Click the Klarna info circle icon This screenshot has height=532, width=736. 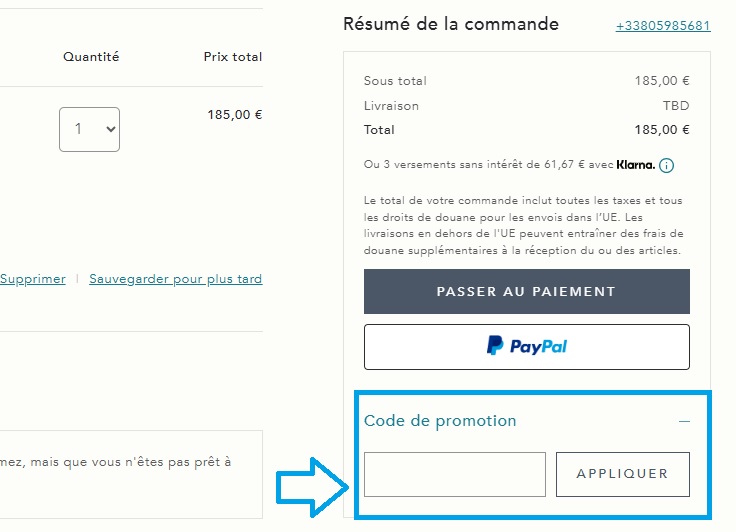667,166
